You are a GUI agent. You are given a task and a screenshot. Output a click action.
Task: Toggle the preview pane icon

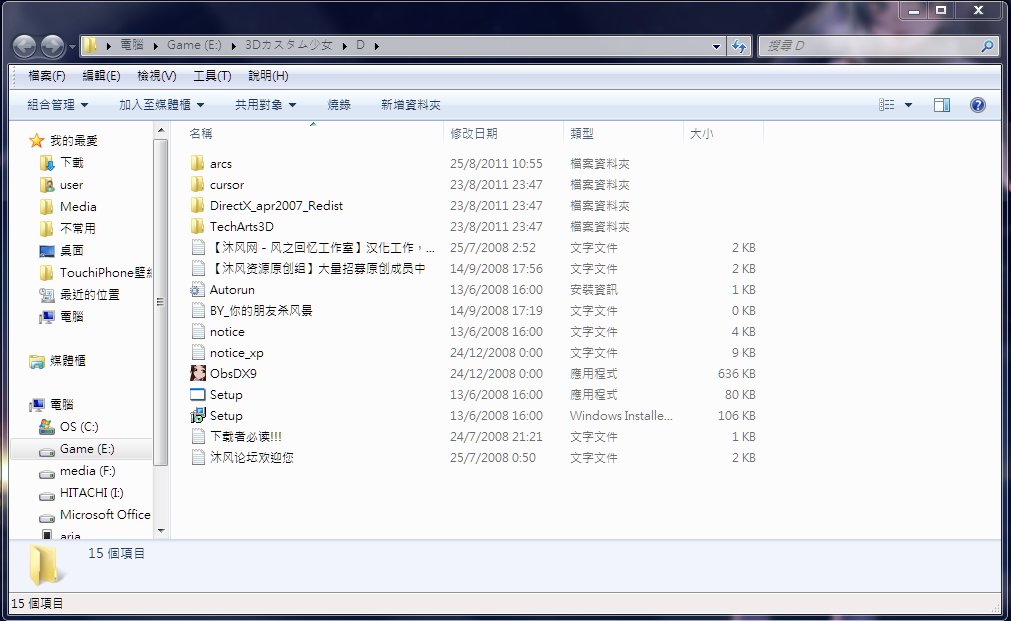point(941,105)
